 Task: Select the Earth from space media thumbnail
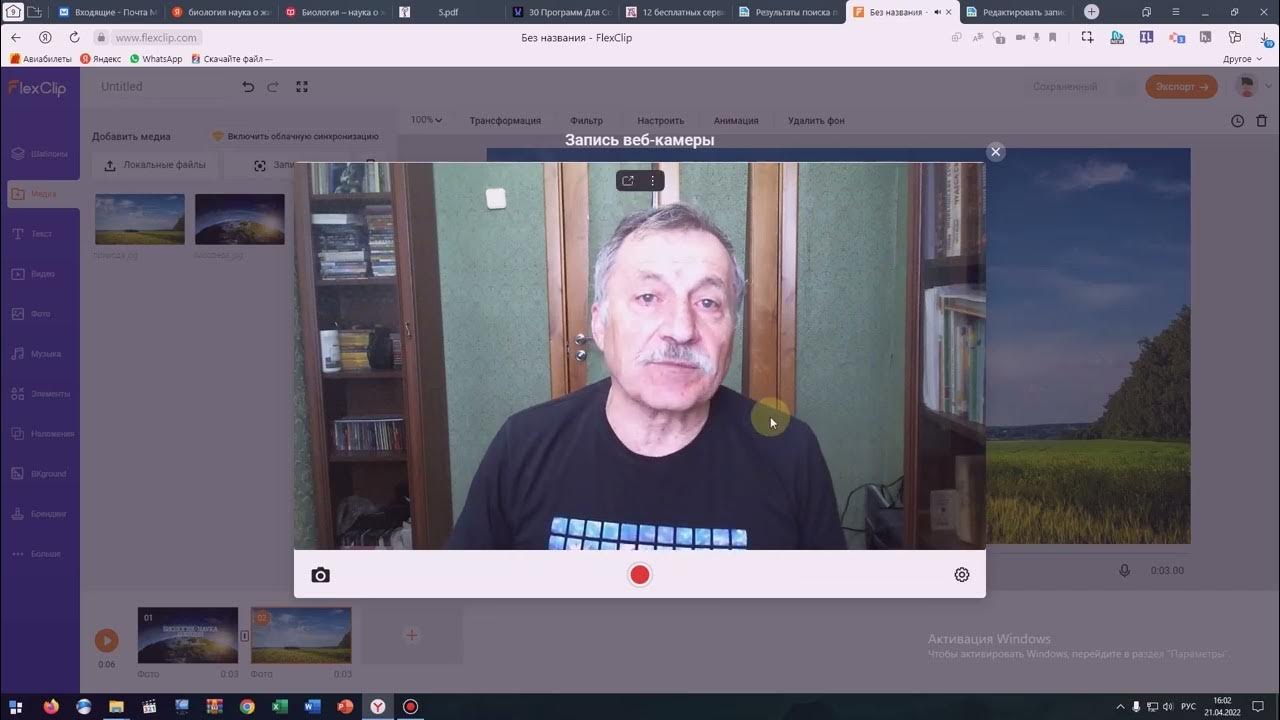(240, 219)
